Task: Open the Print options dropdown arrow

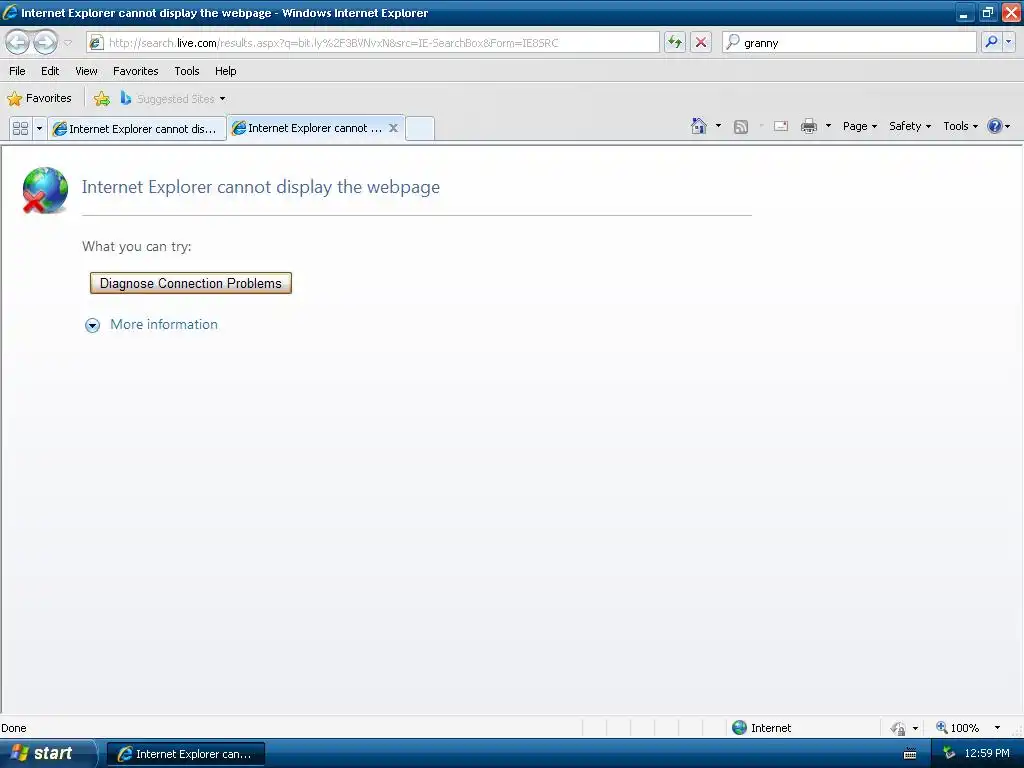Action: click(828, 125)
